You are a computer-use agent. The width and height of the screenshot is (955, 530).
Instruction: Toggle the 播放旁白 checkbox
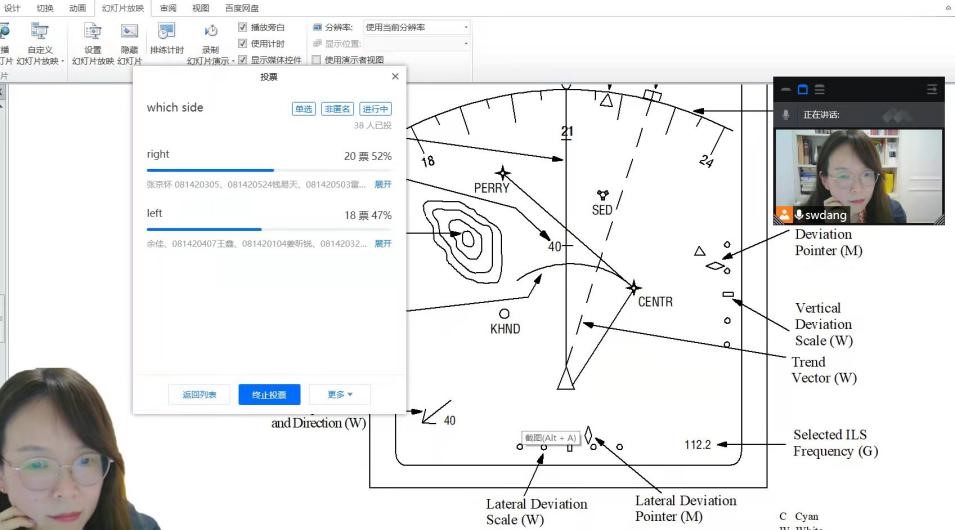[243, 28]
